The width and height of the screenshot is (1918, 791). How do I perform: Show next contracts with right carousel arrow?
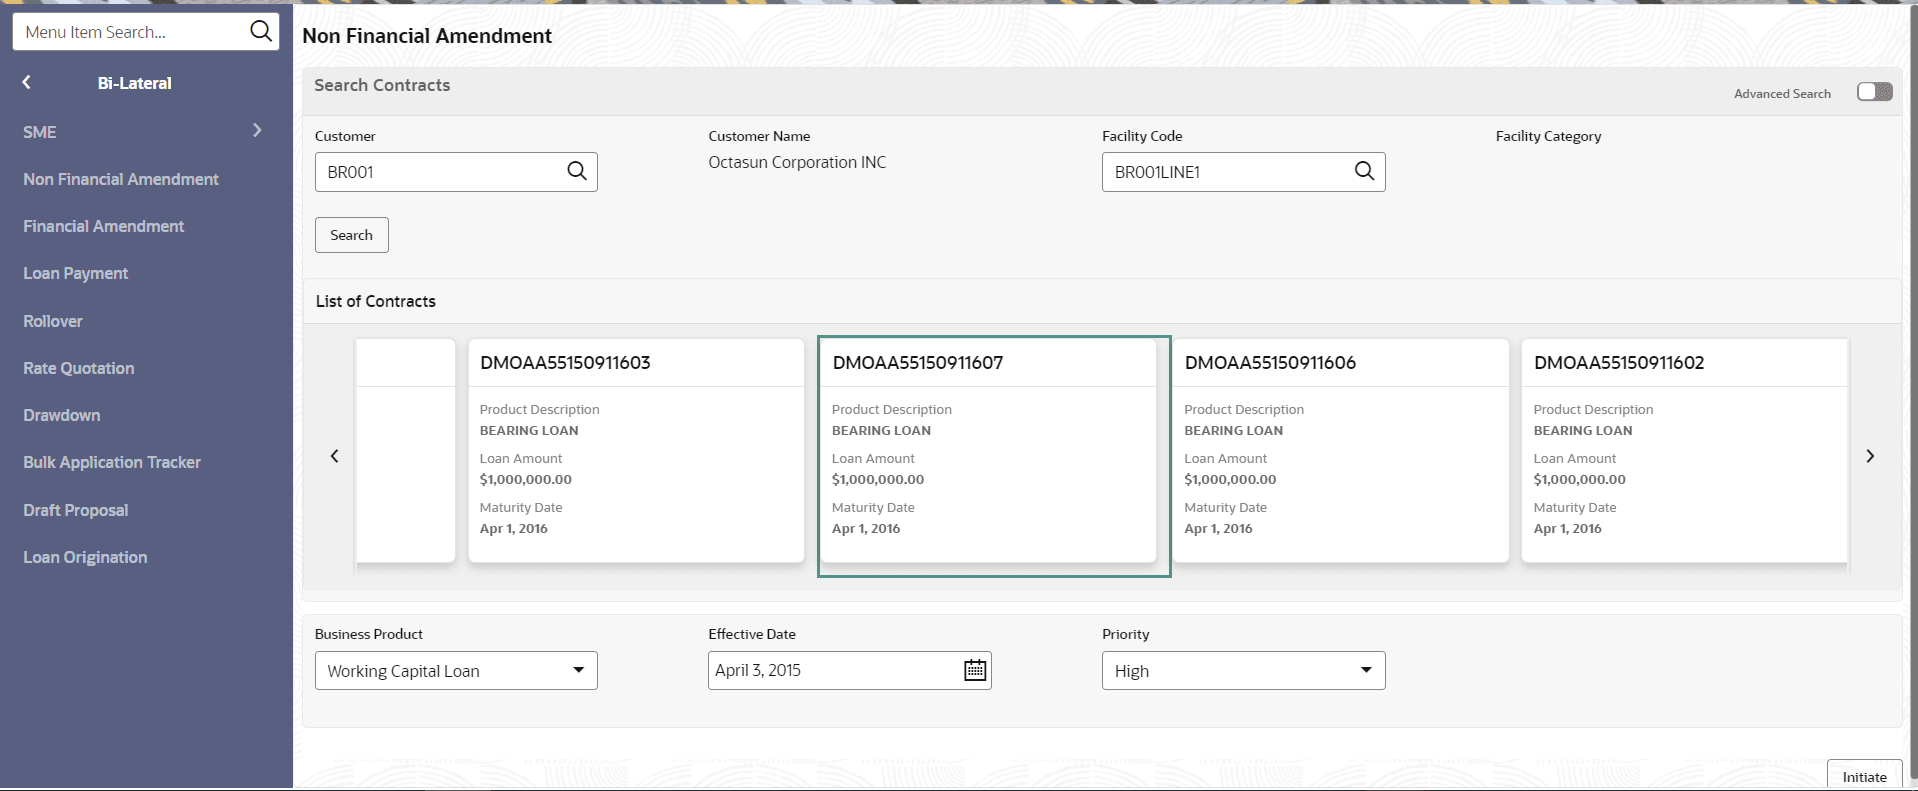(1870, 456)
